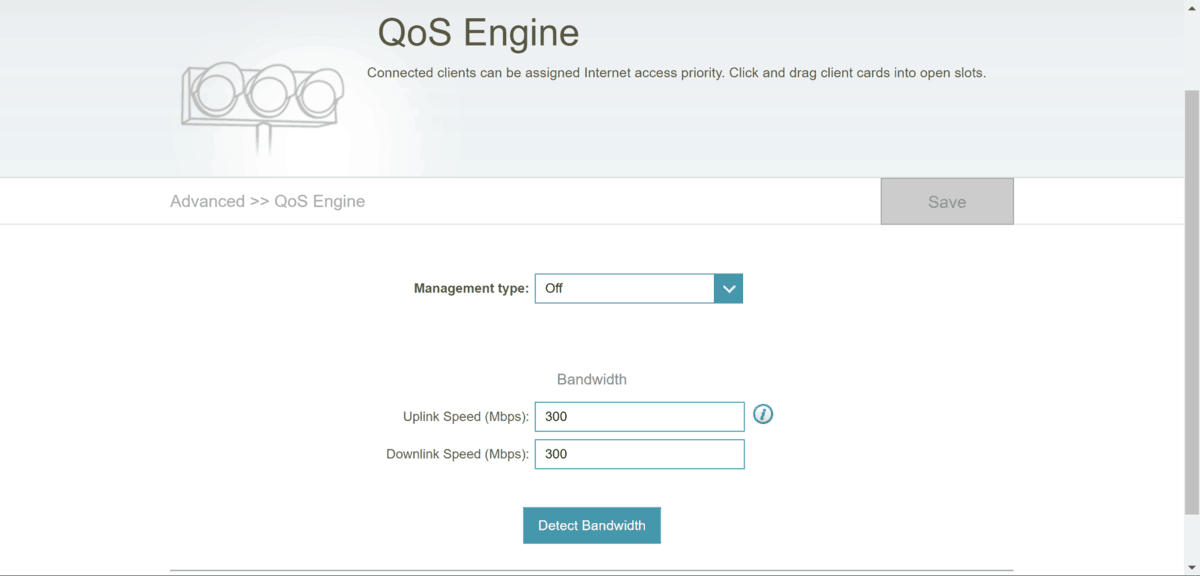The height and width of the screenshot is (576, 1200).
Task: Click the Advanced >> QoS Engine breadcrumb
Action: [267, 201]
